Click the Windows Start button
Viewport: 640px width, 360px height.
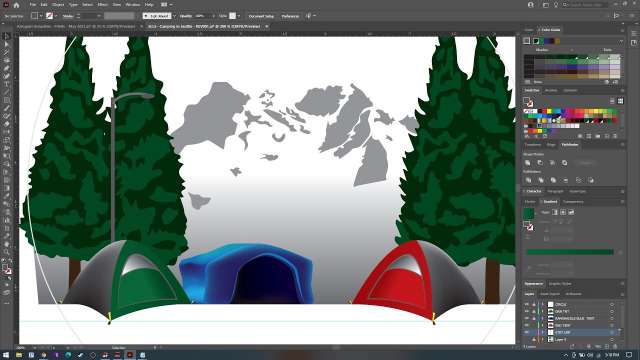click(x=6, y=355)
